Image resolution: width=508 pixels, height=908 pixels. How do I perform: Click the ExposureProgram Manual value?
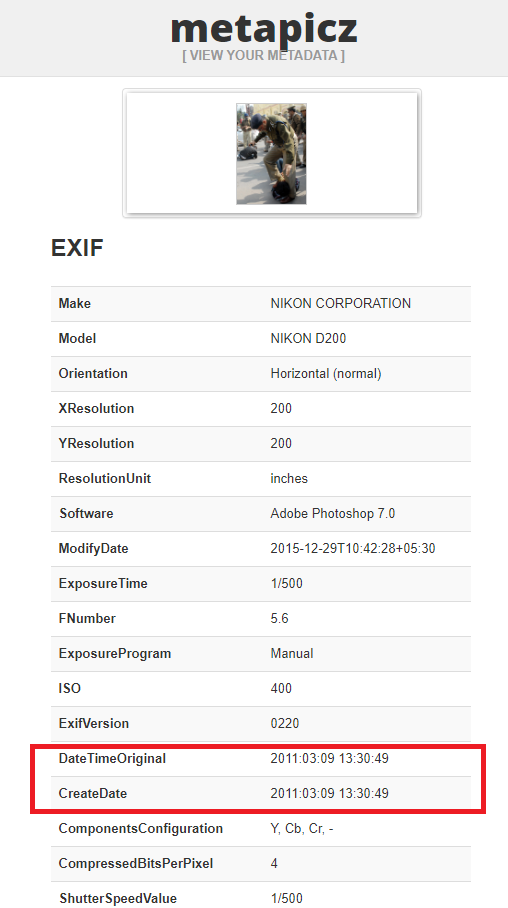coord(292,653)
